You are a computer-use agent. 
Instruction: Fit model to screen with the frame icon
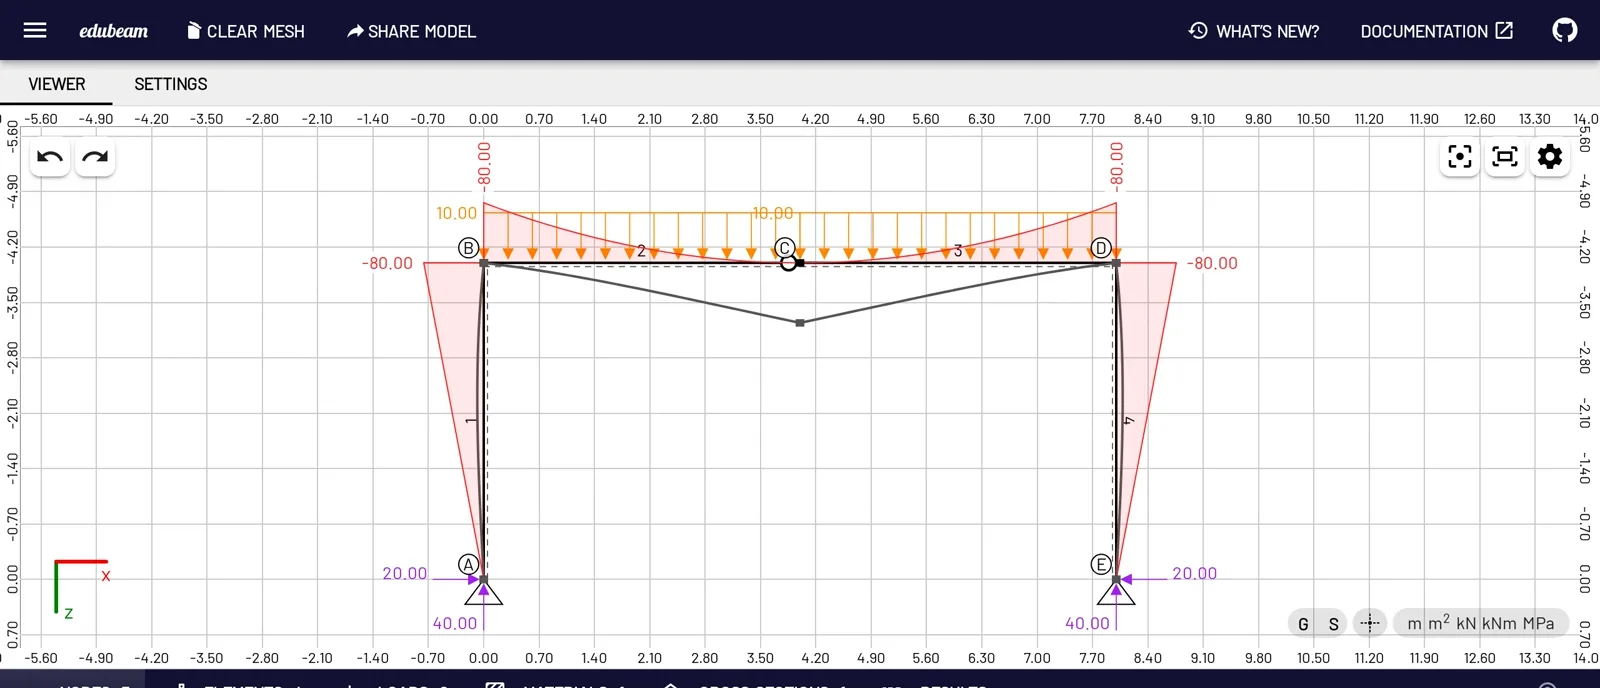click(x=1505, y=157)
